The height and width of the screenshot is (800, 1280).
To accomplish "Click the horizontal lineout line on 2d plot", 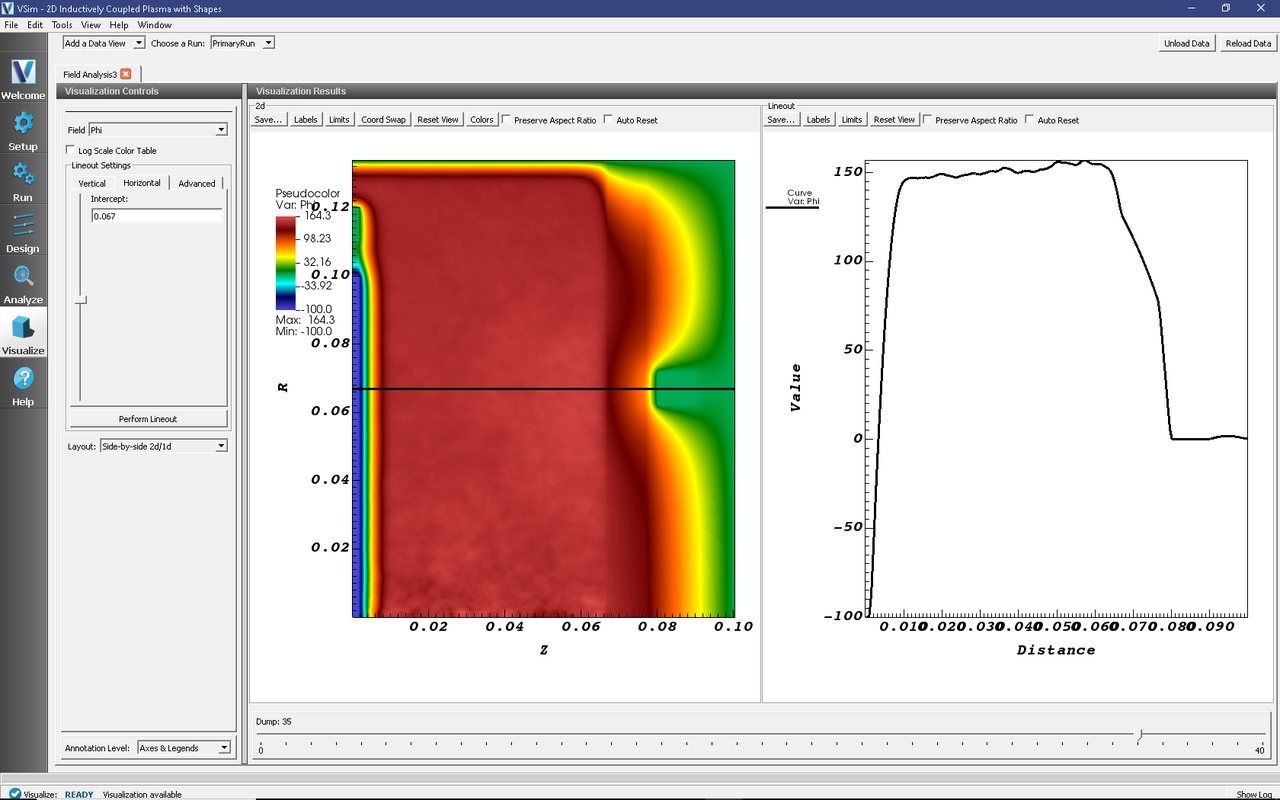I will pos(543,389).
